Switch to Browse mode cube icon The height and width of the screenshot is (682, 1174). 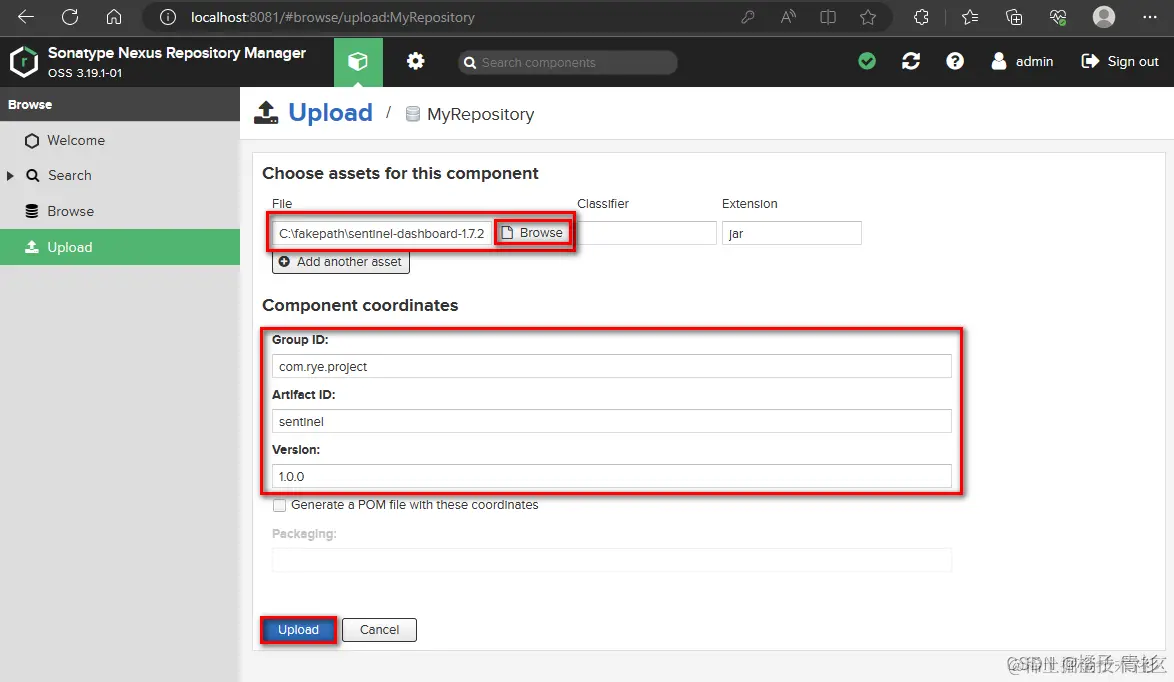pos(358,61)
